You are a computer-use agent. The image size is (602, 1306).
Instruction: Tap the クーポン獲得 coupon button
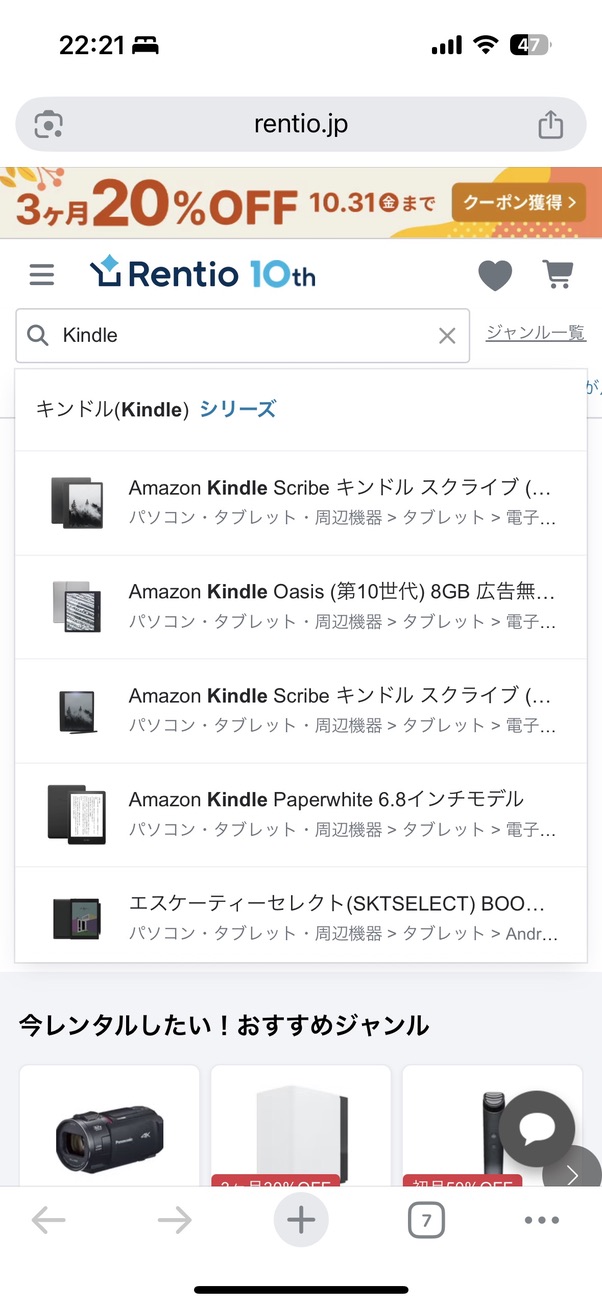click(x=515, y=202)
